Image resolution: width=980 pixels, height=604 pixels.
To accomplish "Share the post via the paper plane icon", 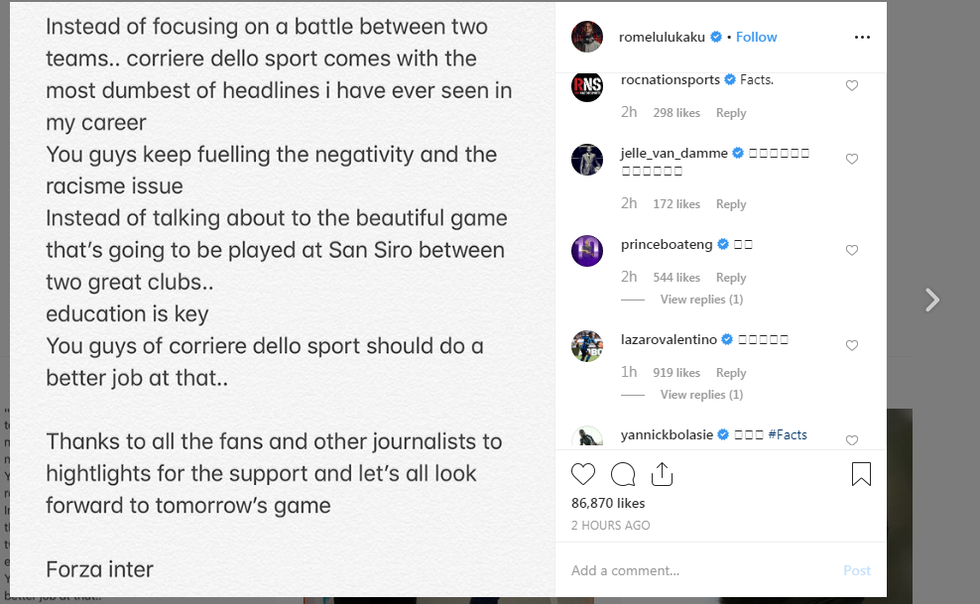I will coord(661,474).
